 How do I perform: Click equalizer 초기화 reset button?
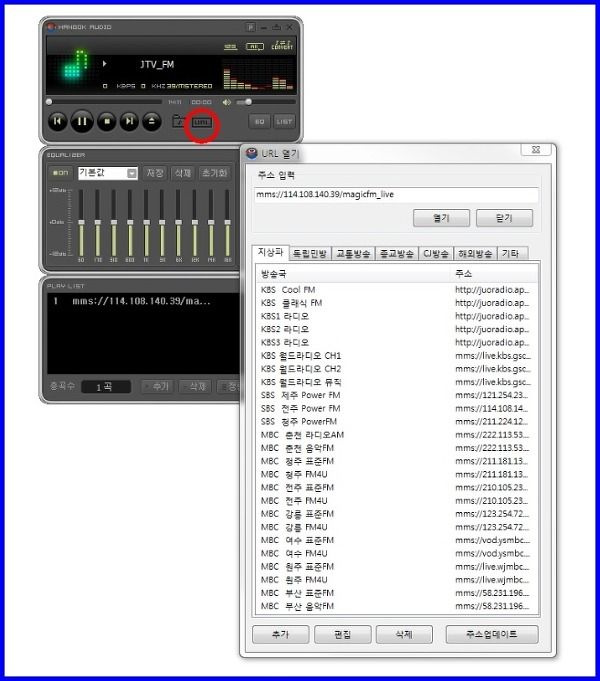click(214, 173)
